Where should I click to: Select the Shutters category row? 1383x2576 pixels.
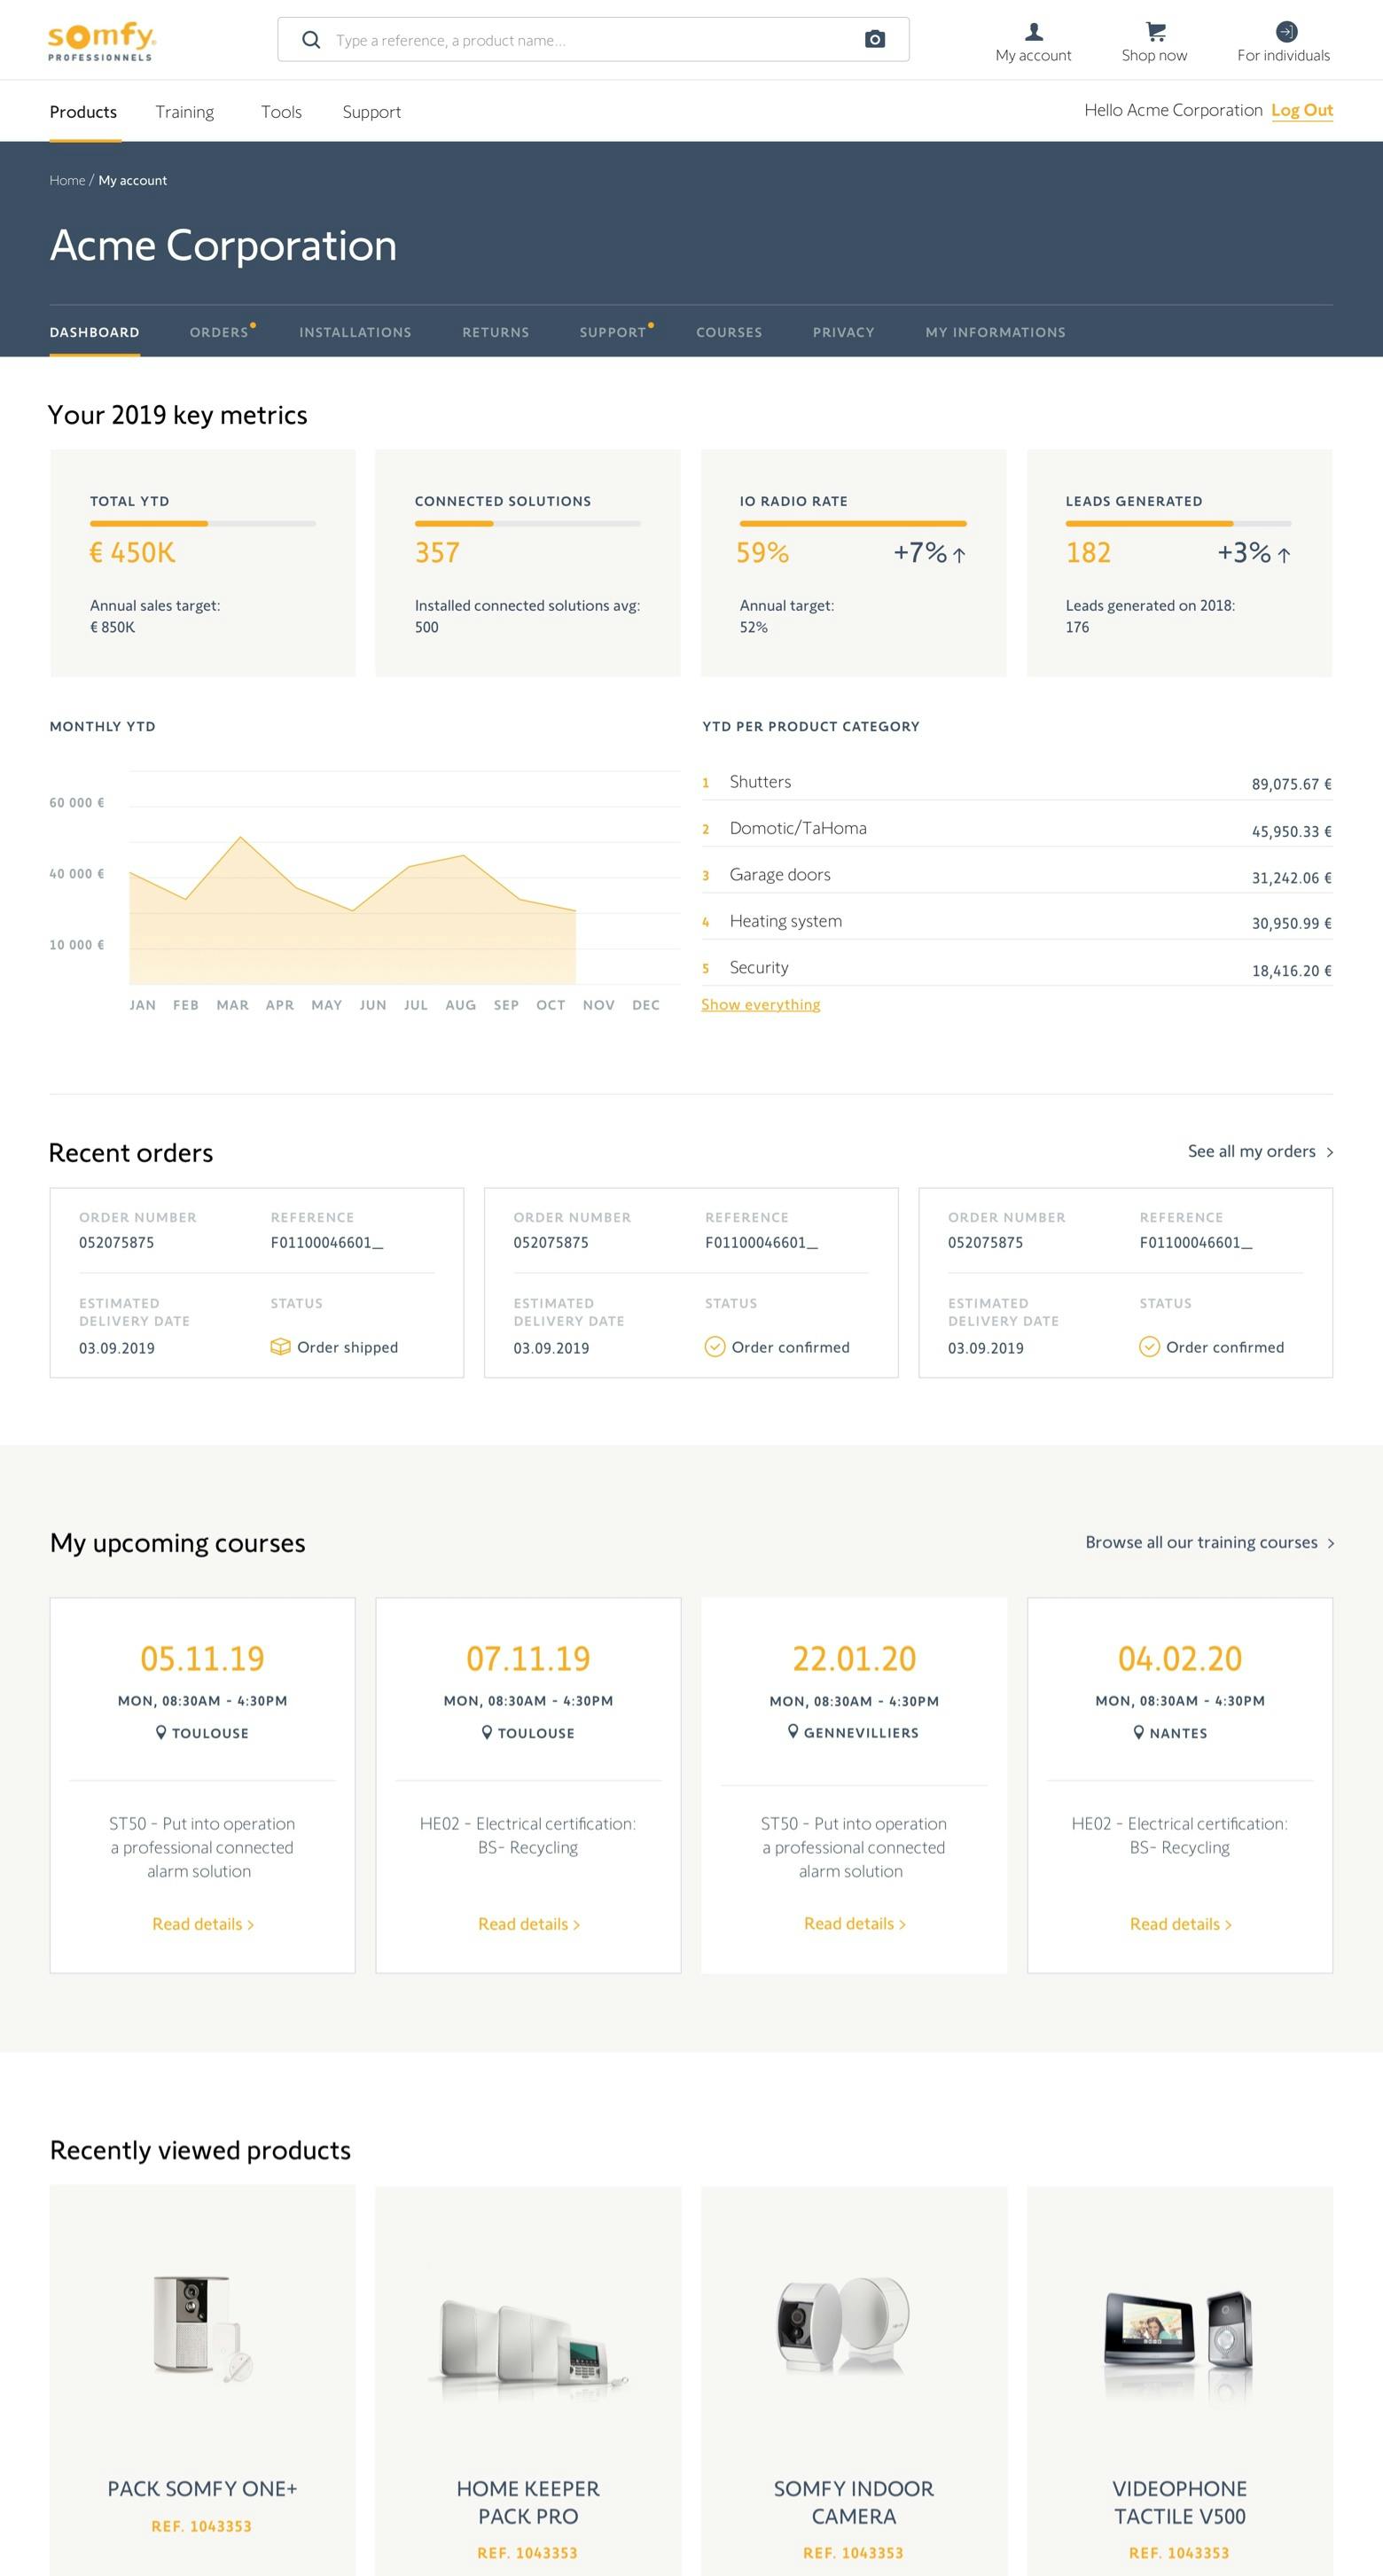click(x=1017, y=782)
